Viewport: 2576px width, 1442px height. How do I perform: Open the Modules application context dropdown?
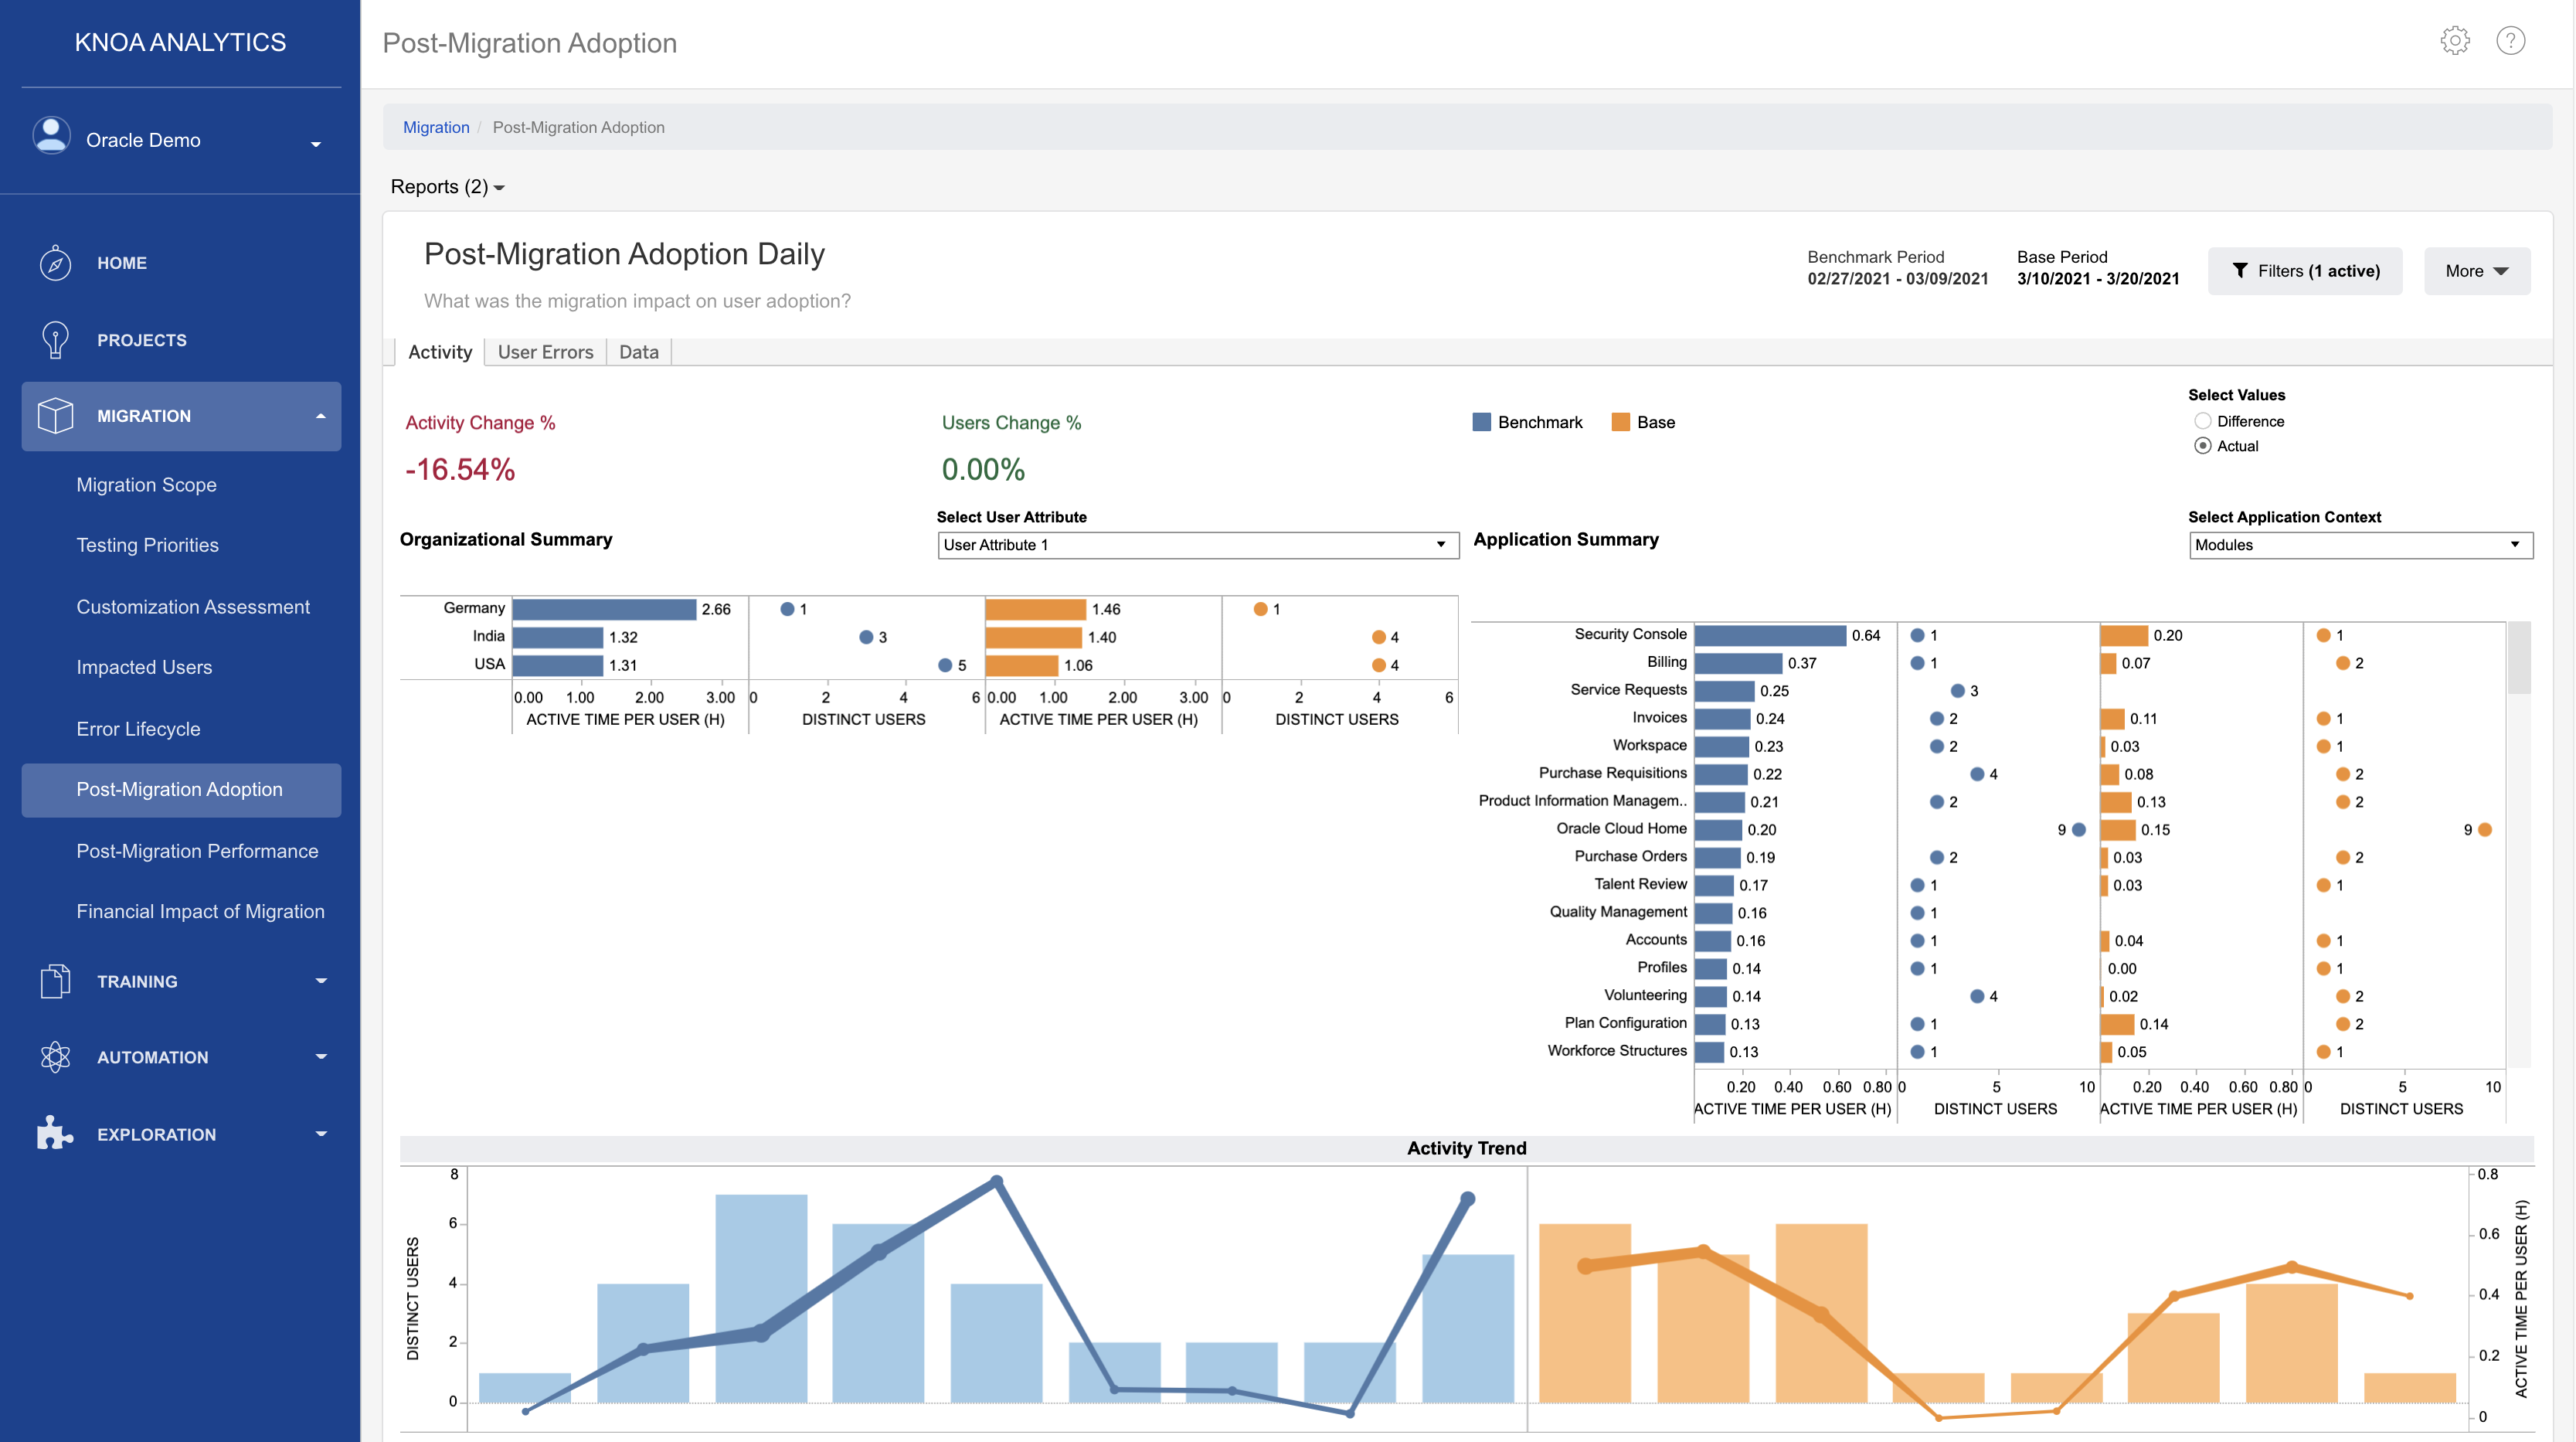point(2360,545)
